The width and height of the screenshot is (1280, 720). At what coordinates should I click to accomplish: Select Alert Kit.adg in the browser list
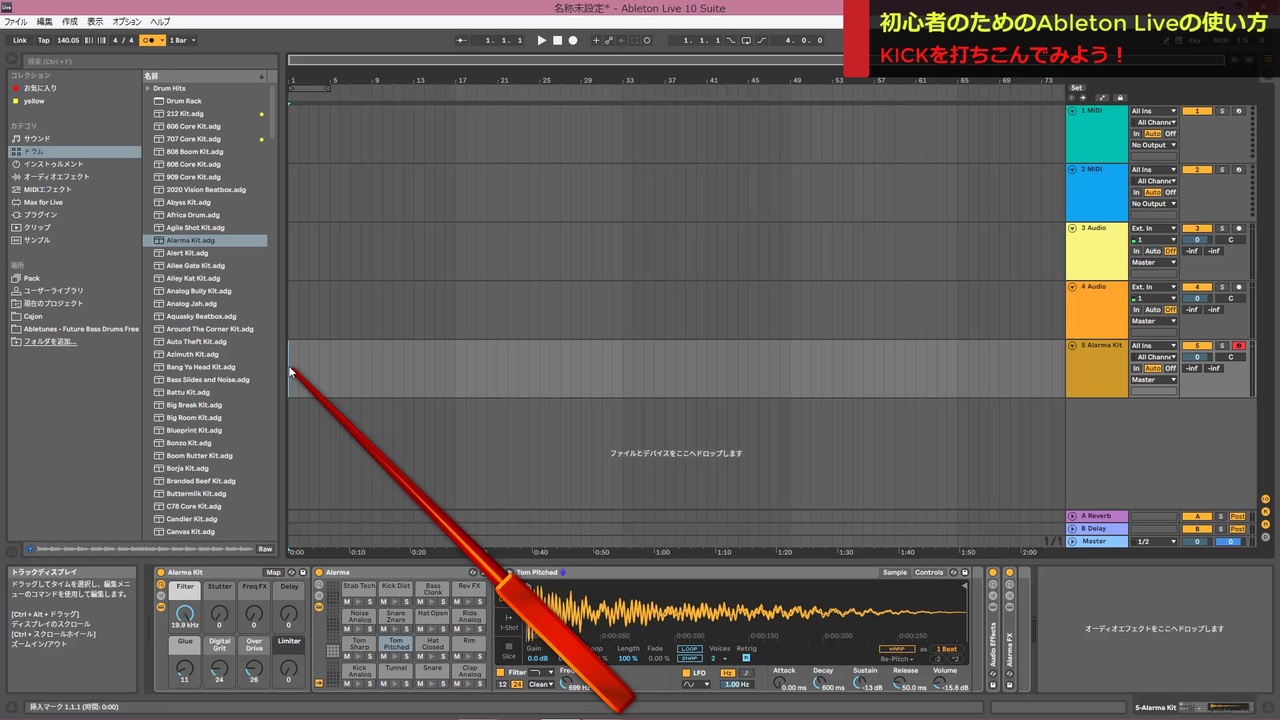(187, 252)
